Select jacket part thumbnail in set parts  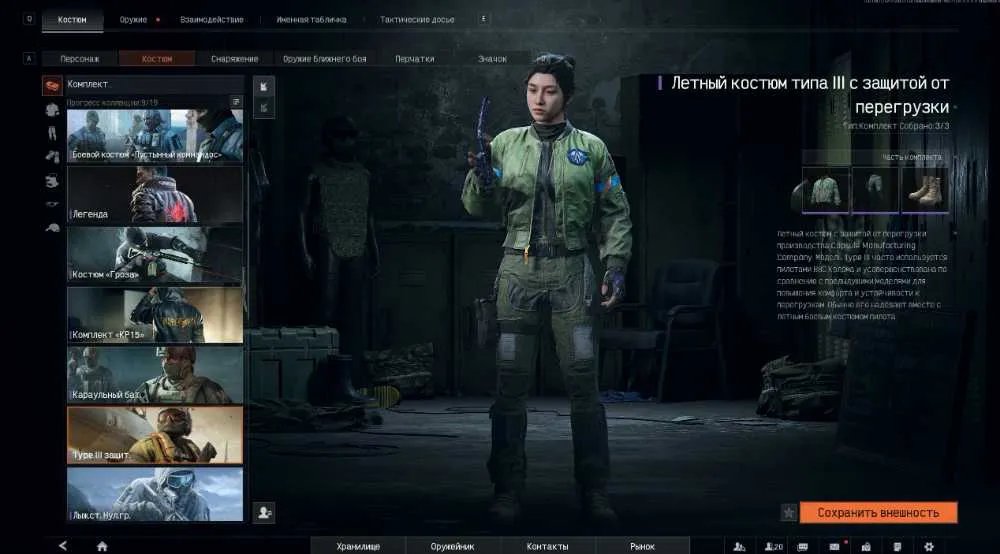pos(825,190)
